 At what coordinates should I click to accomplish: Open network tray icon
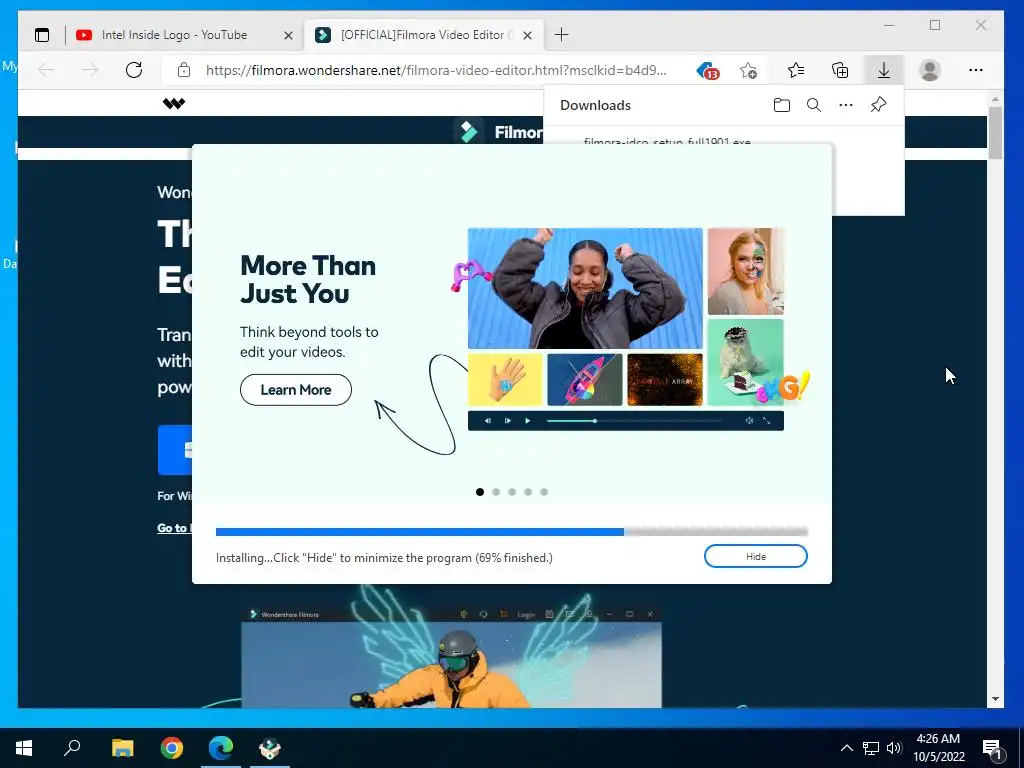[871, 748]
